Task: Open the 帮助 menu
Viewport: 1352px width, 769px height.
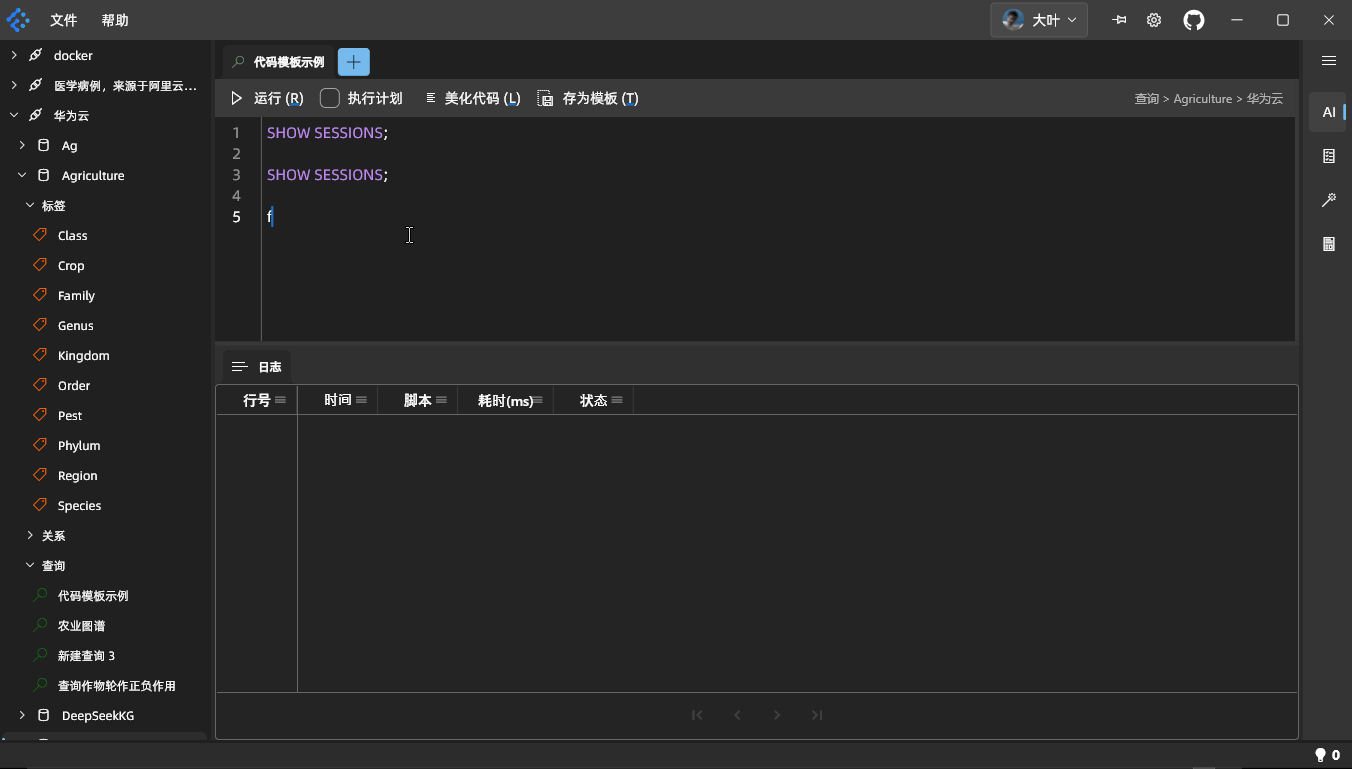Action: (115, 20)
